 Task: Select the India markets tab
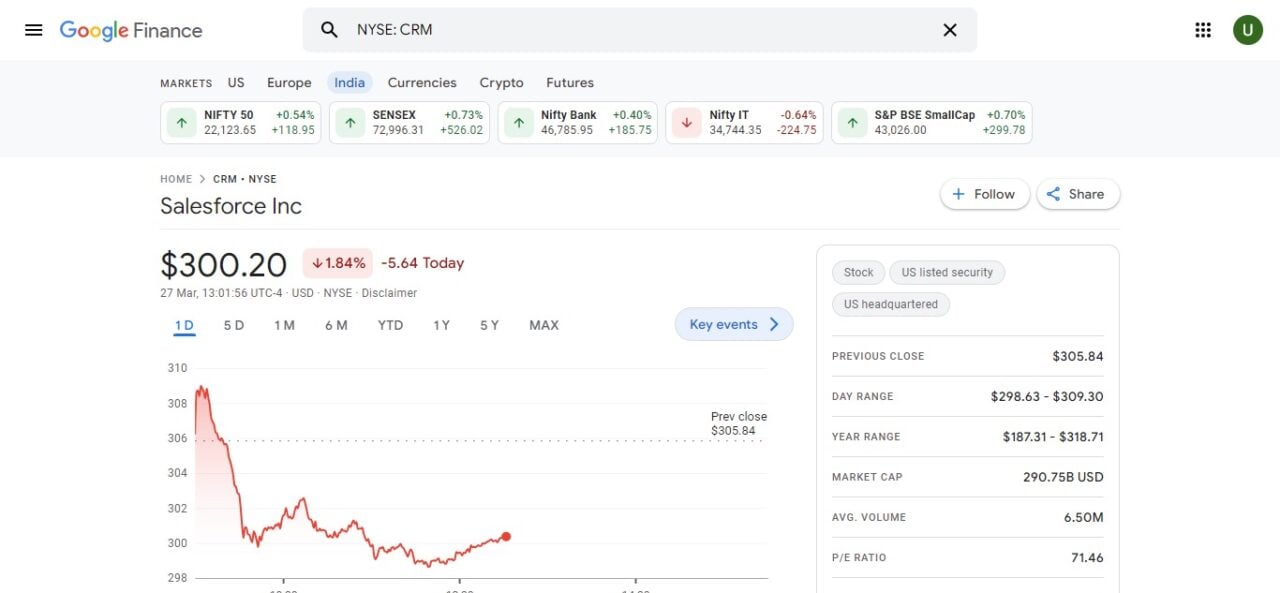click(x=350, y=83)
